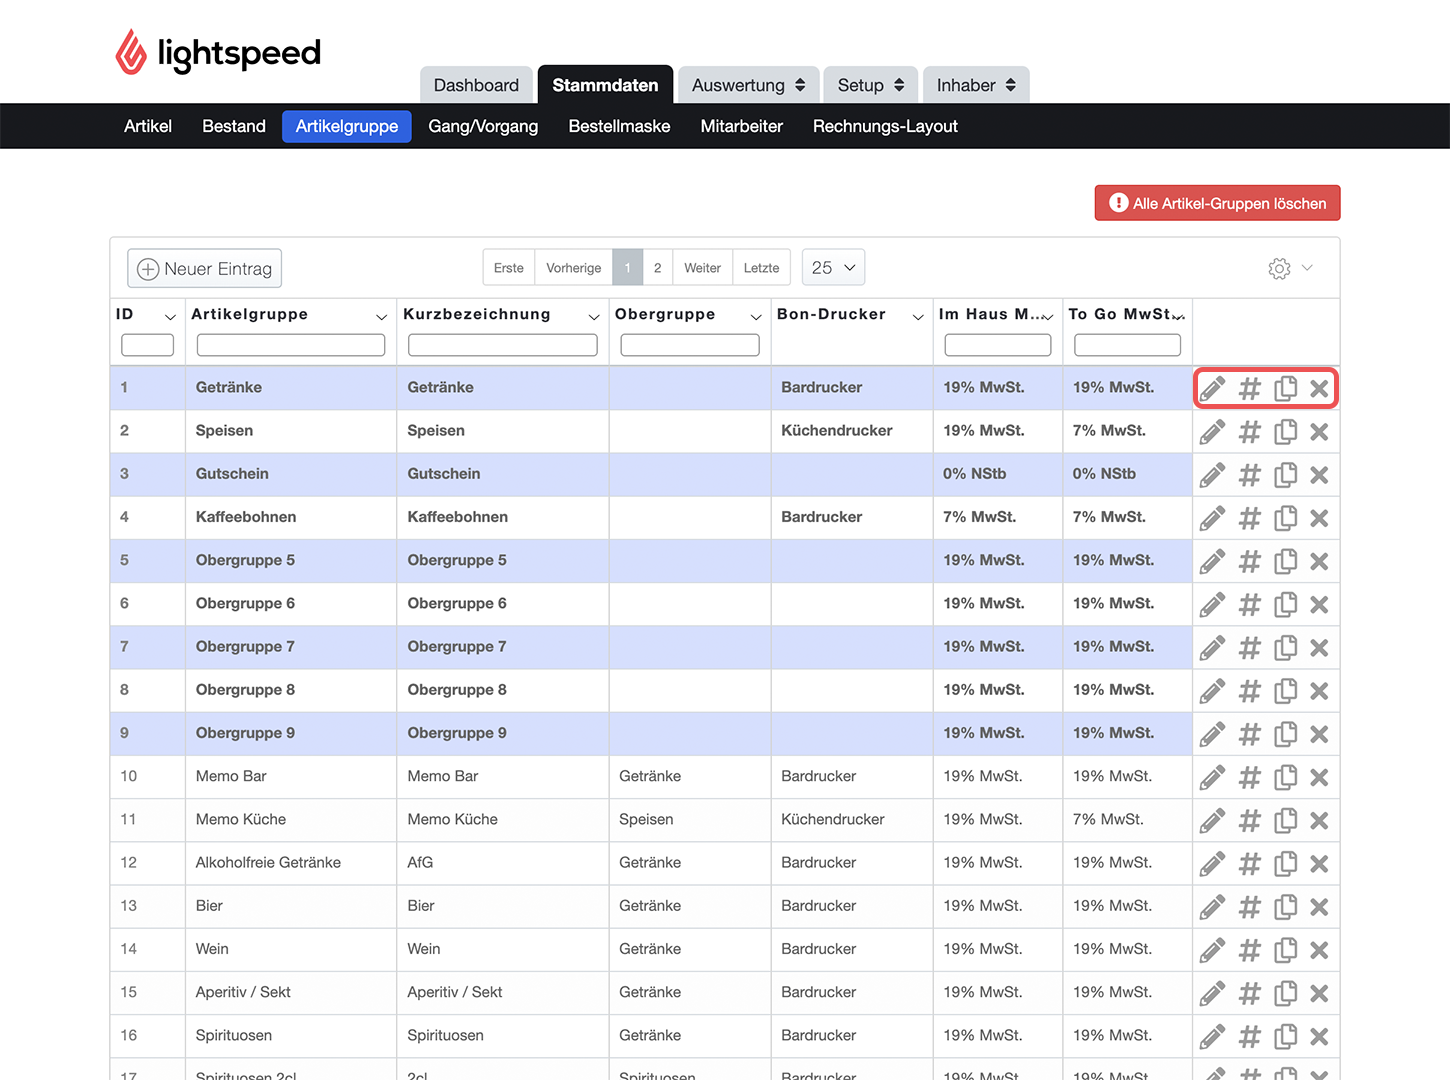Switch to the Dashboard tab
The height and width of the screenshot is (1080, 1450).
(476, 85)
